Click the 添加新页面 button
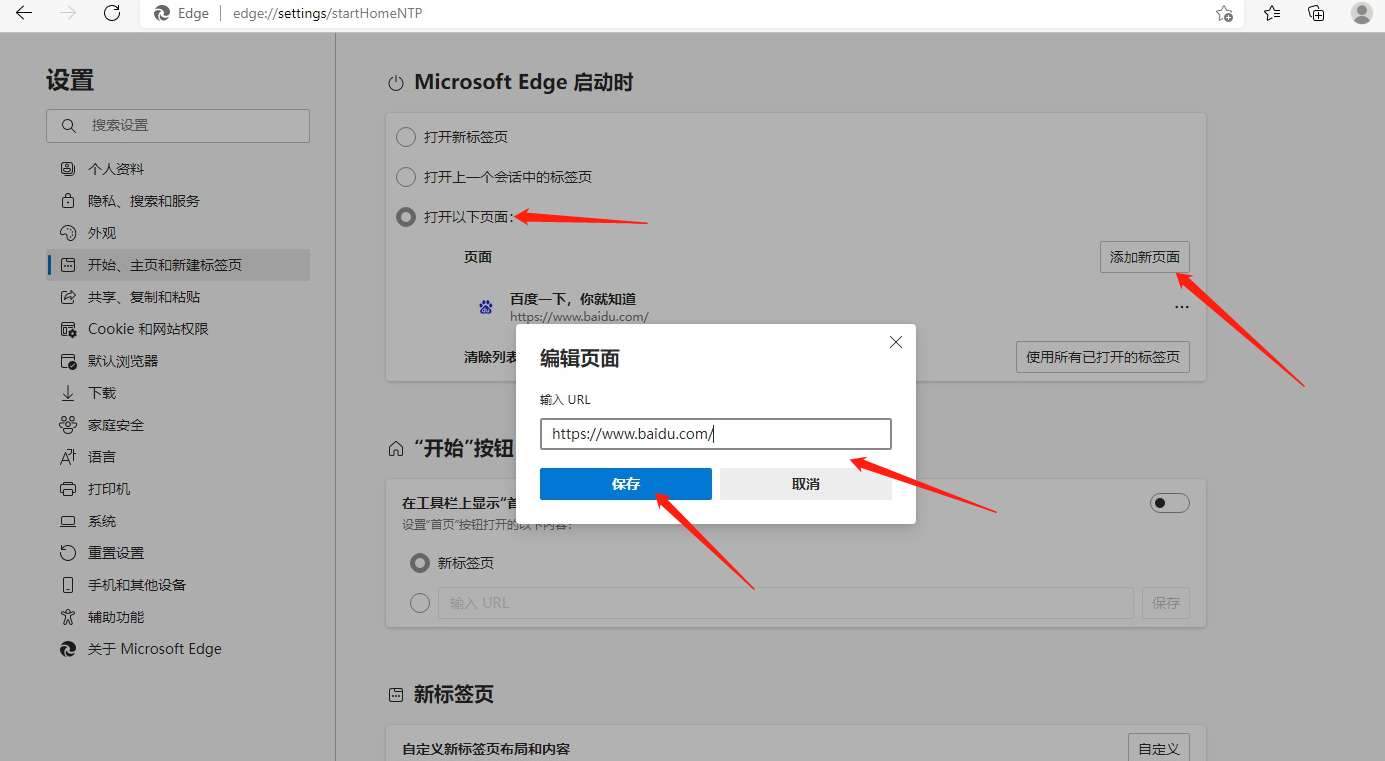Image resolution: width=1385 pixels, height=761 pixels. [1145, 257]
